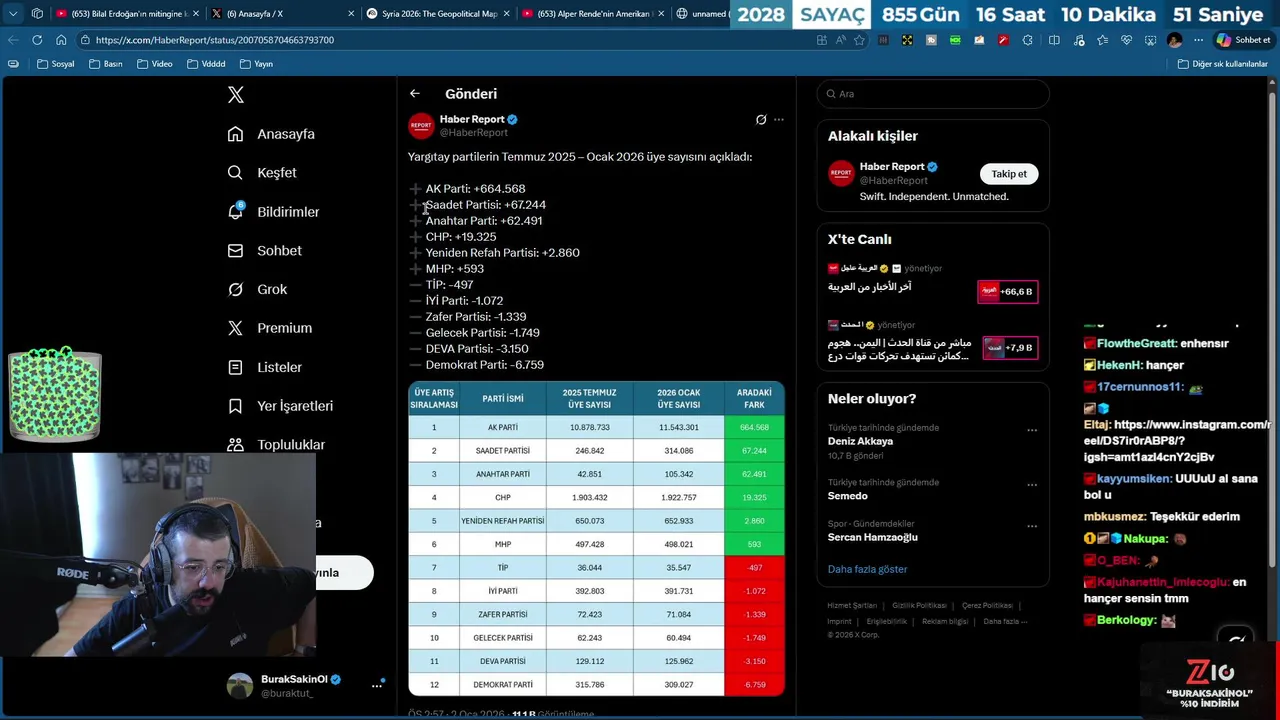1280x720 pixels.
Task: Open Topluluklar communities
Action: 276,444
